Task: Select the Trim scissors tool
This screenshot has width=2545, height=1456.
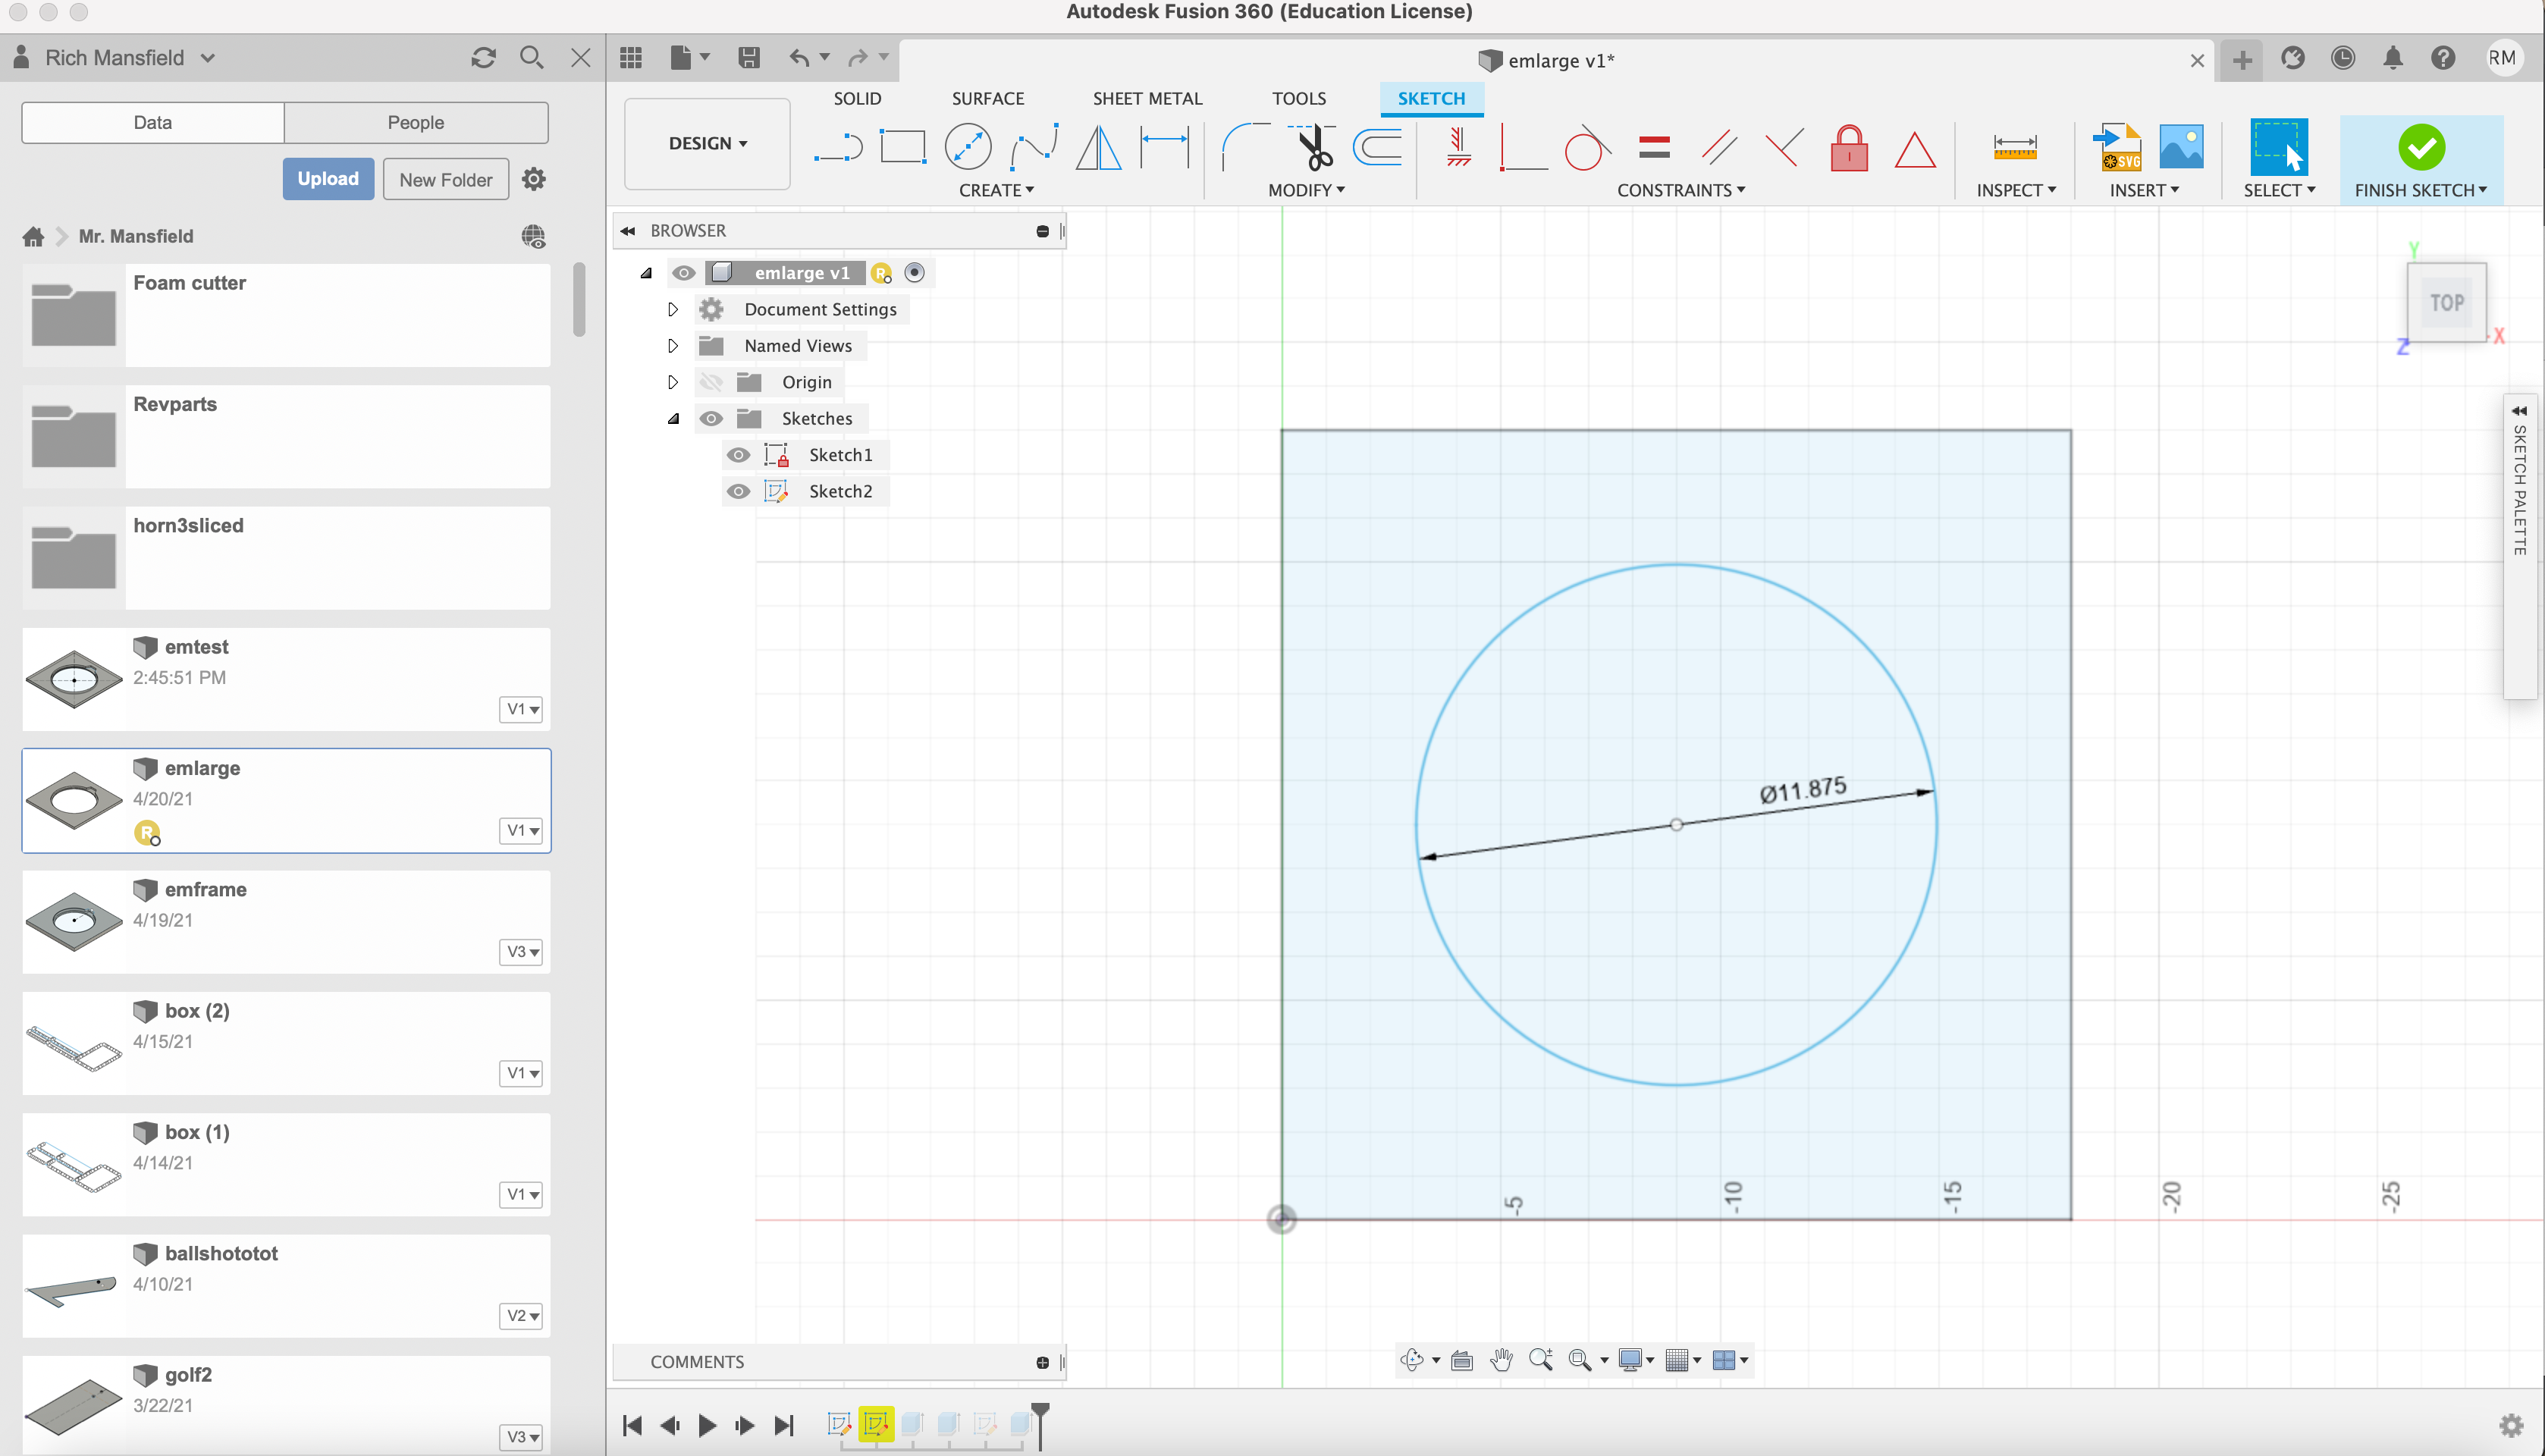Action: click(x=1313, y=148)
